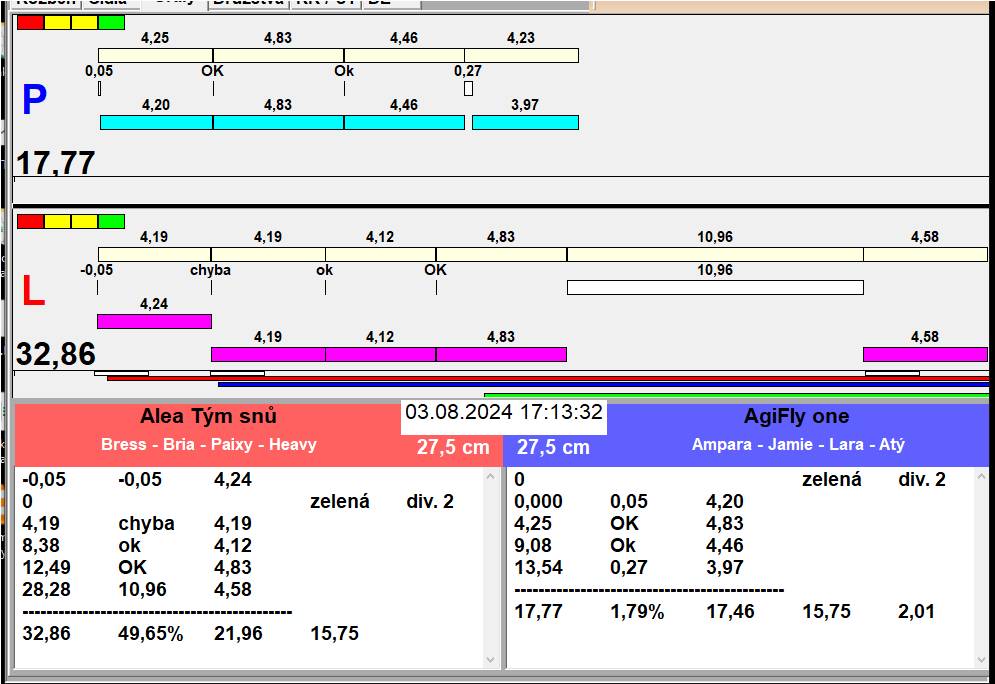
Task: Click the AgiFly one team header
Action: [796, 417]
